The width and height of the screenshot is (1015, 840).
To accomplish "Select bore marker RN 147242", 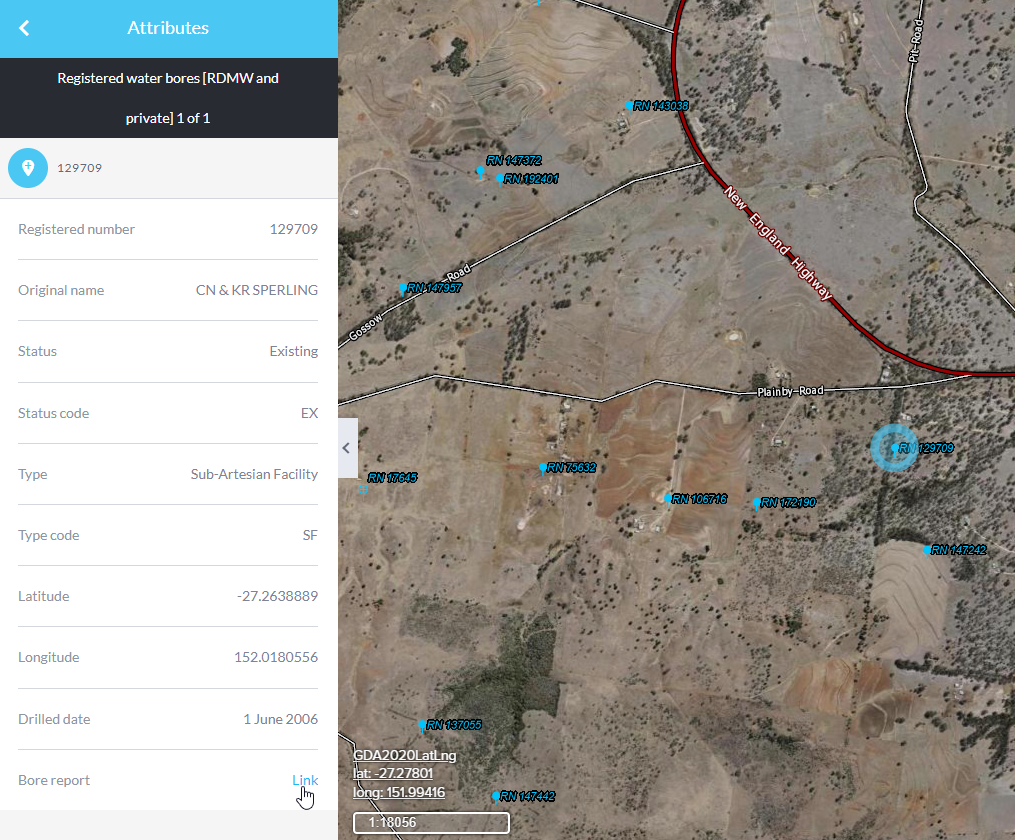I will pyautogui.click(x=928, y=550).
